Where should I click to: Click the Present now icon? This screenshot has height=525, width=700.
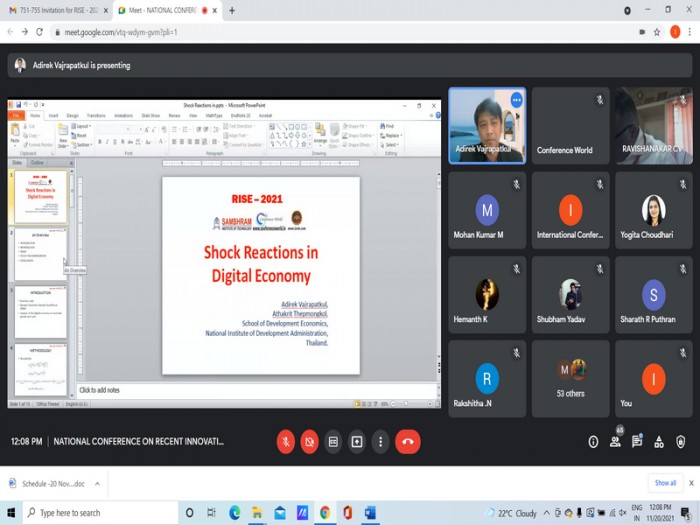357,441
